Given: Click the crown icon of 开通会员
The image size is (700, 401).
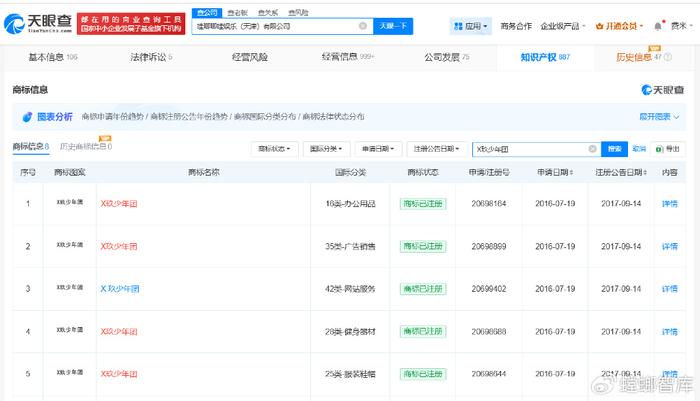Looking at the screenshot, I should 600,26.
